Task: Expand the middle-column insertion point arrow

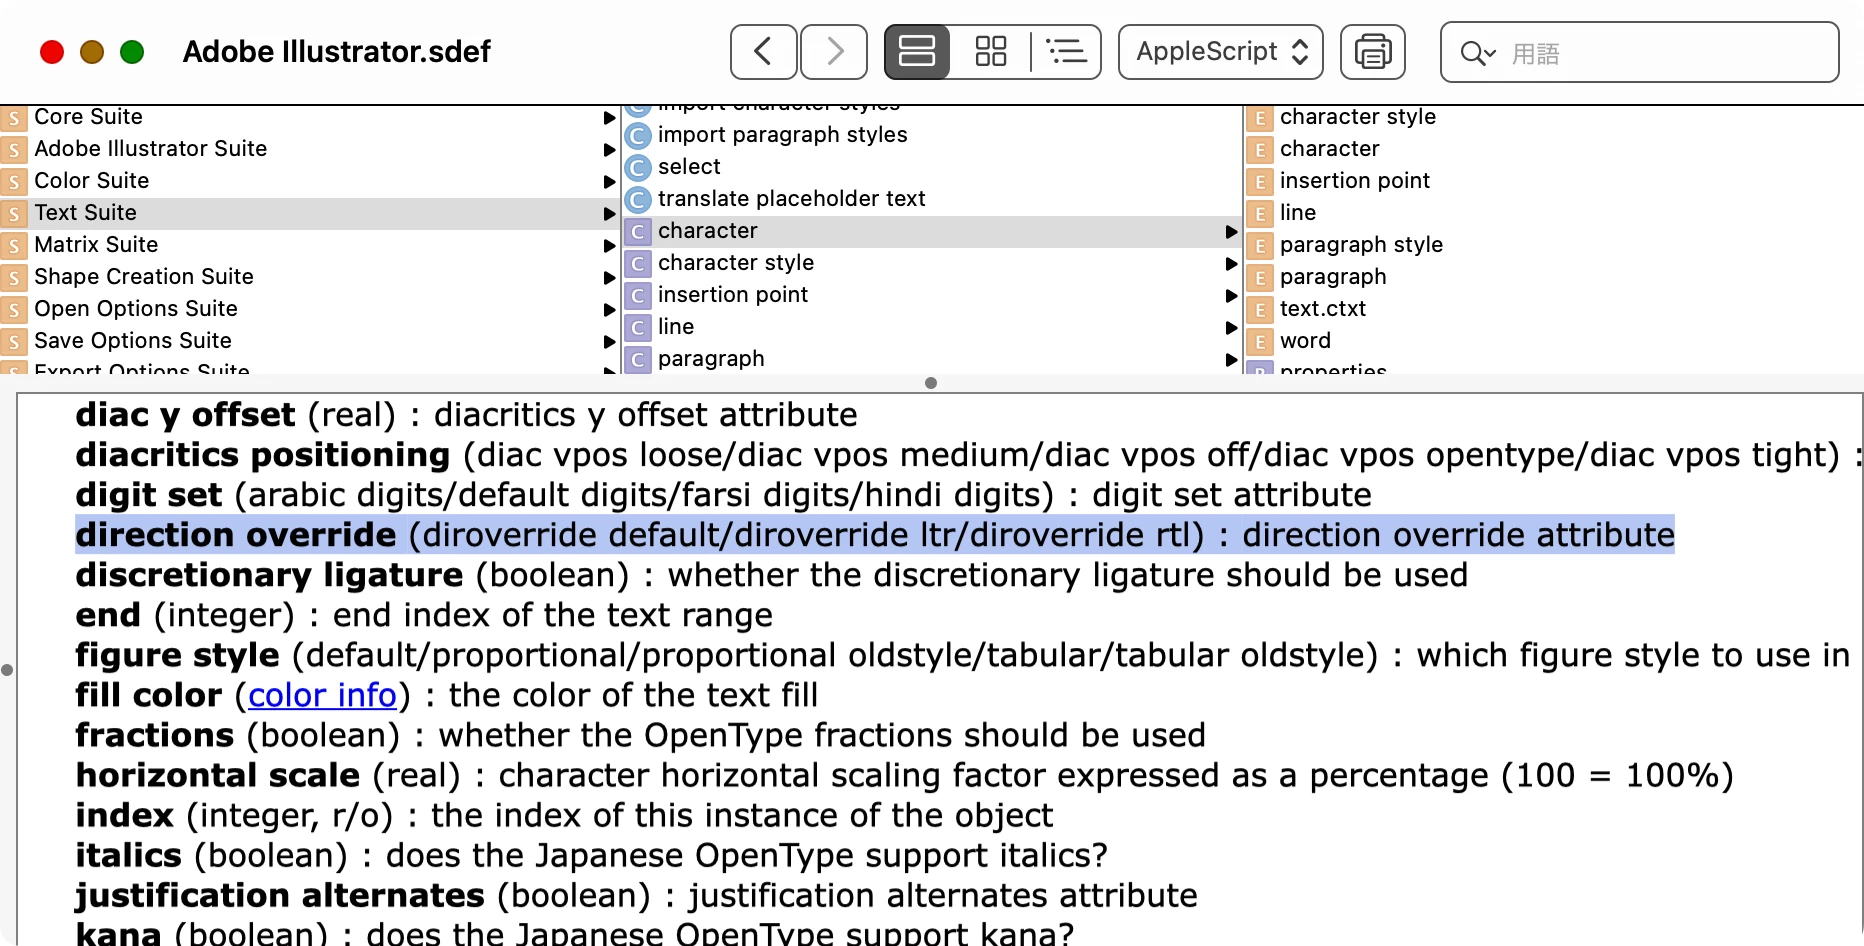Action: tap(1231, 296)
